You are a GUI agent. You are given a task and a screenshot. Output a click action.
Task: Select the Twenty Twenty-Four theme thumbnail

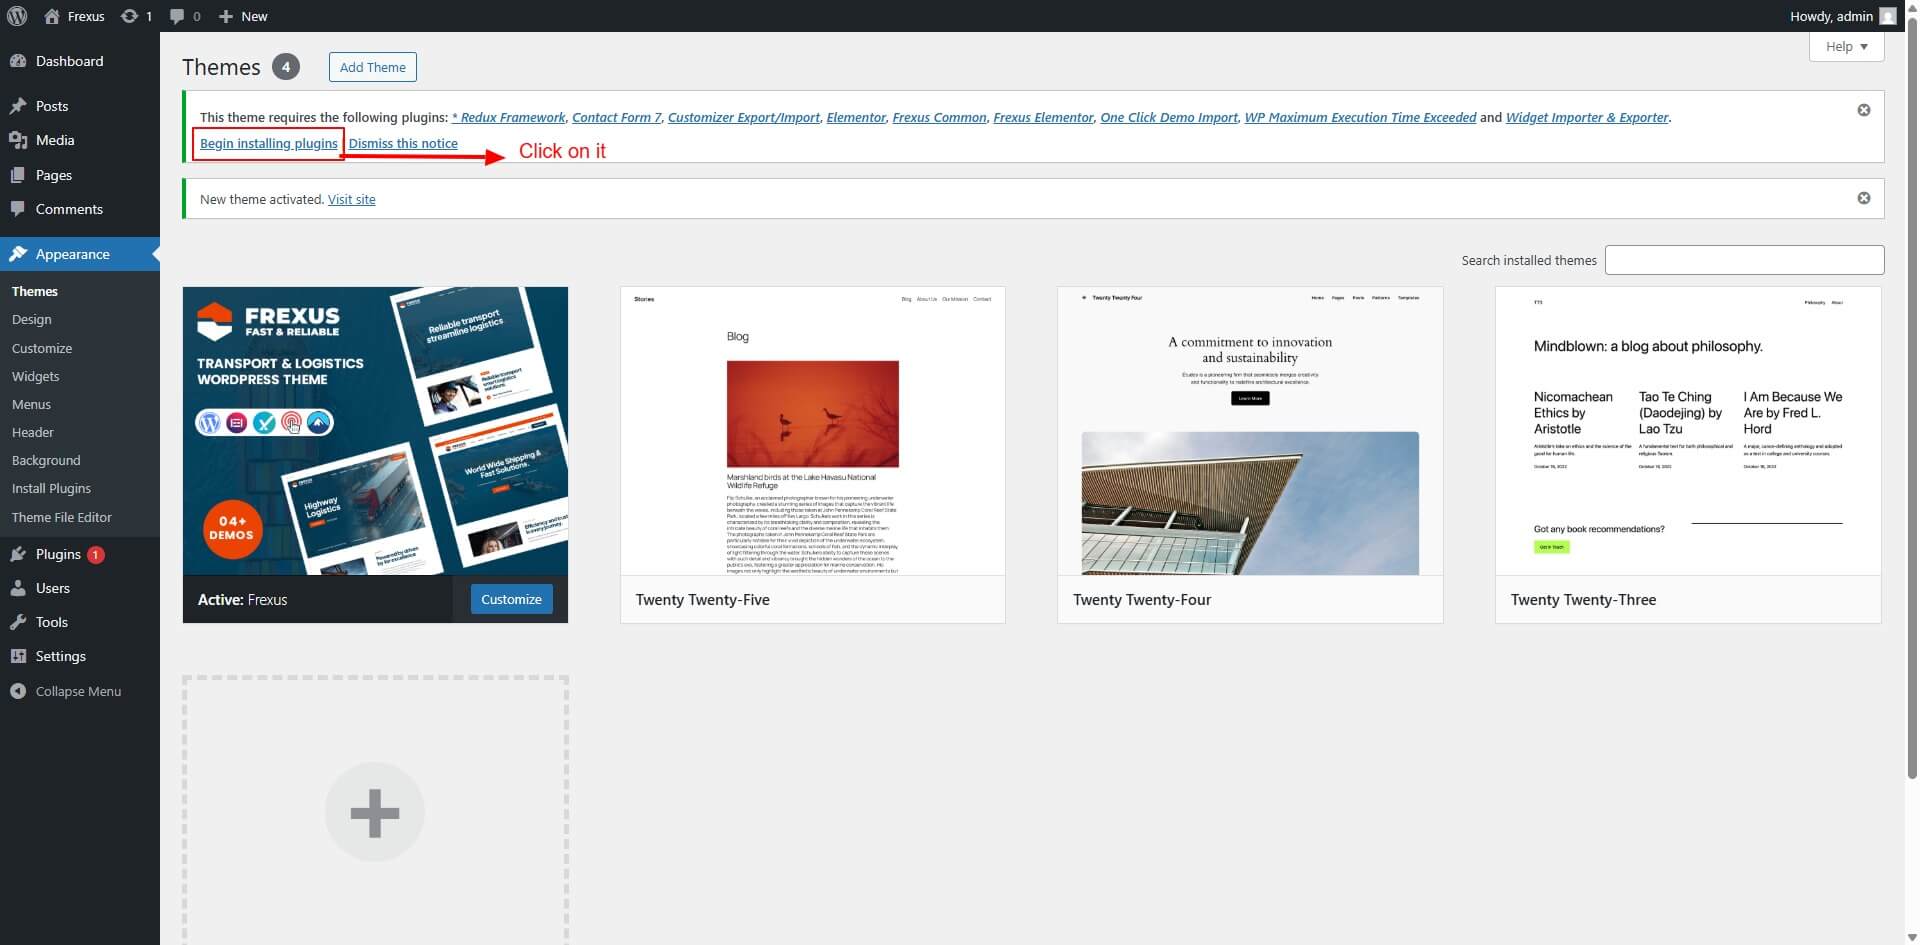pos(1249,431)
